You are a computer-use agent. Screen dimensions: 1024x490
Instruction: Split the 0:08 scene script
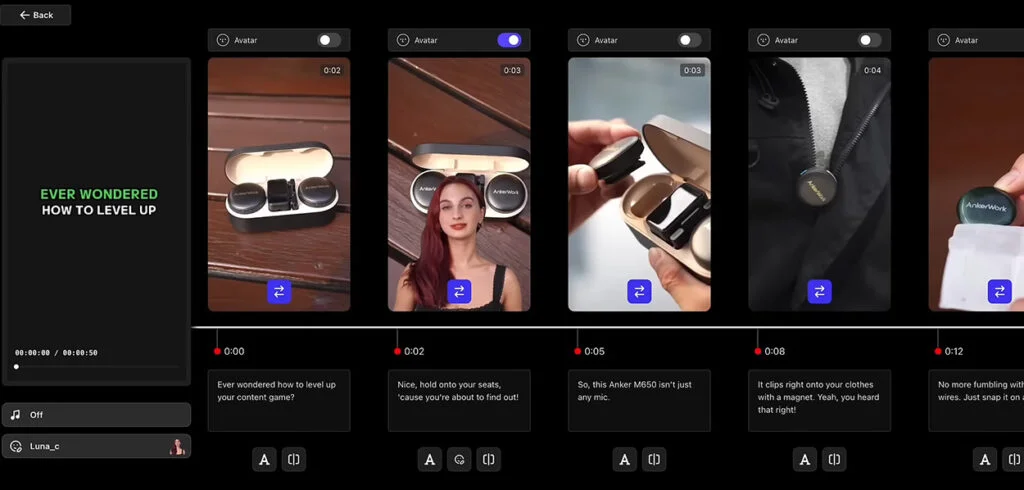click(835, 459)
